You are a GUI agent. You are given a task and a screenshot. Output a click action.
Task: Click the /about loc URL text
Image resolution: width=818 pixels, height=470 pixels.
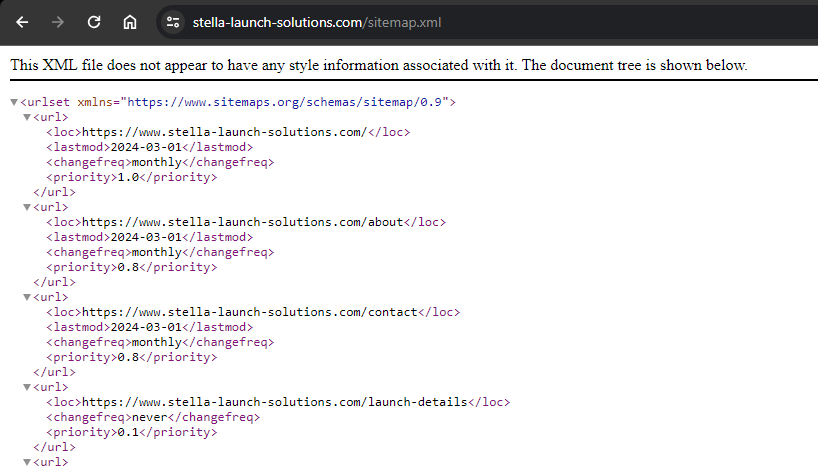(243, 222)
